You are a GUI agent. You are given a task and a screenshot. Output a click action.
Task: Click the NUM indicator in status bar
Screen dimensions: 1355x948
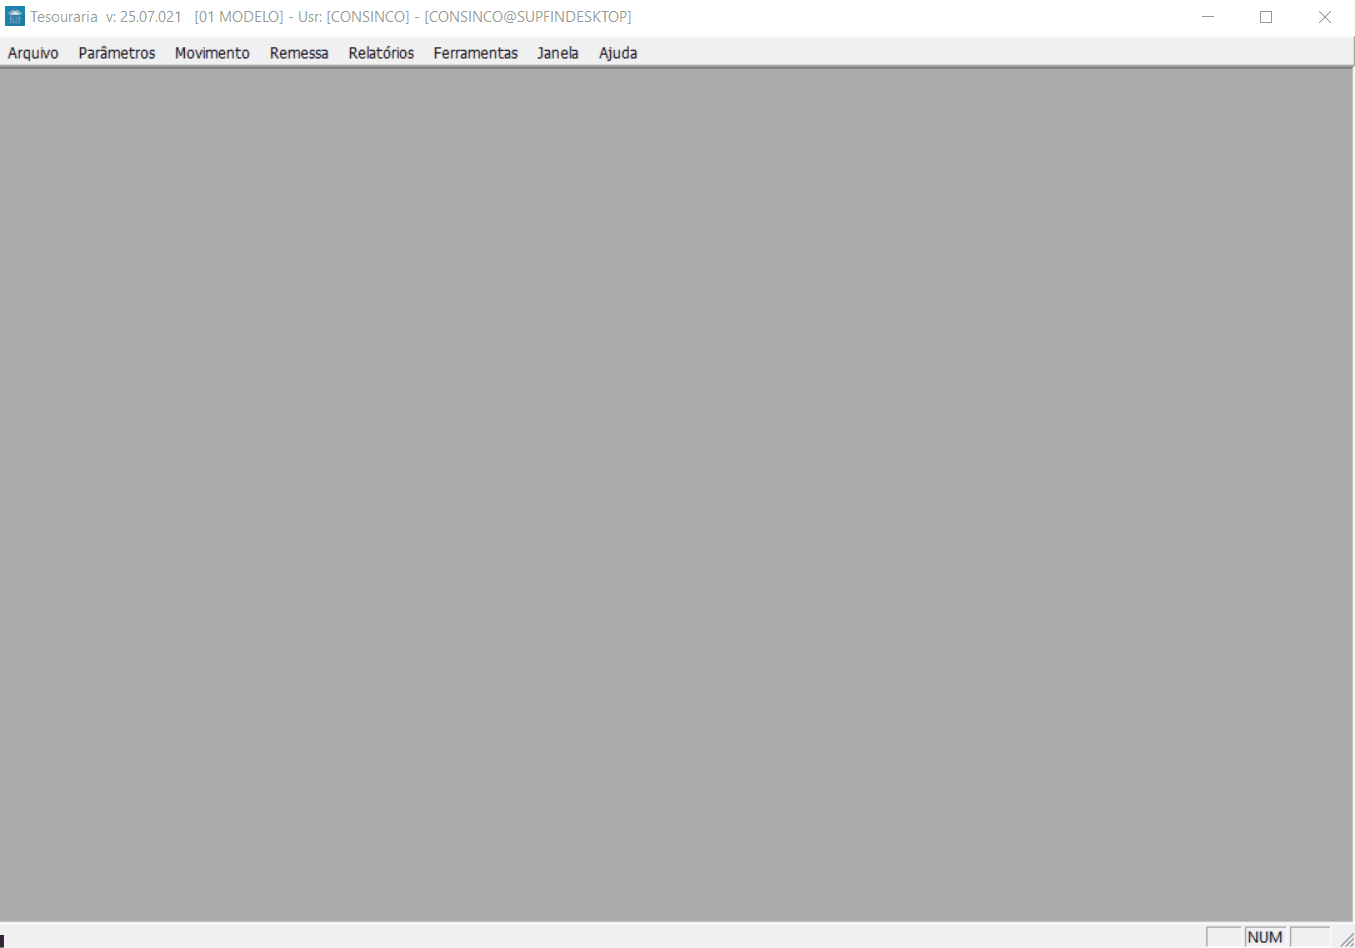coord(1265,937)
